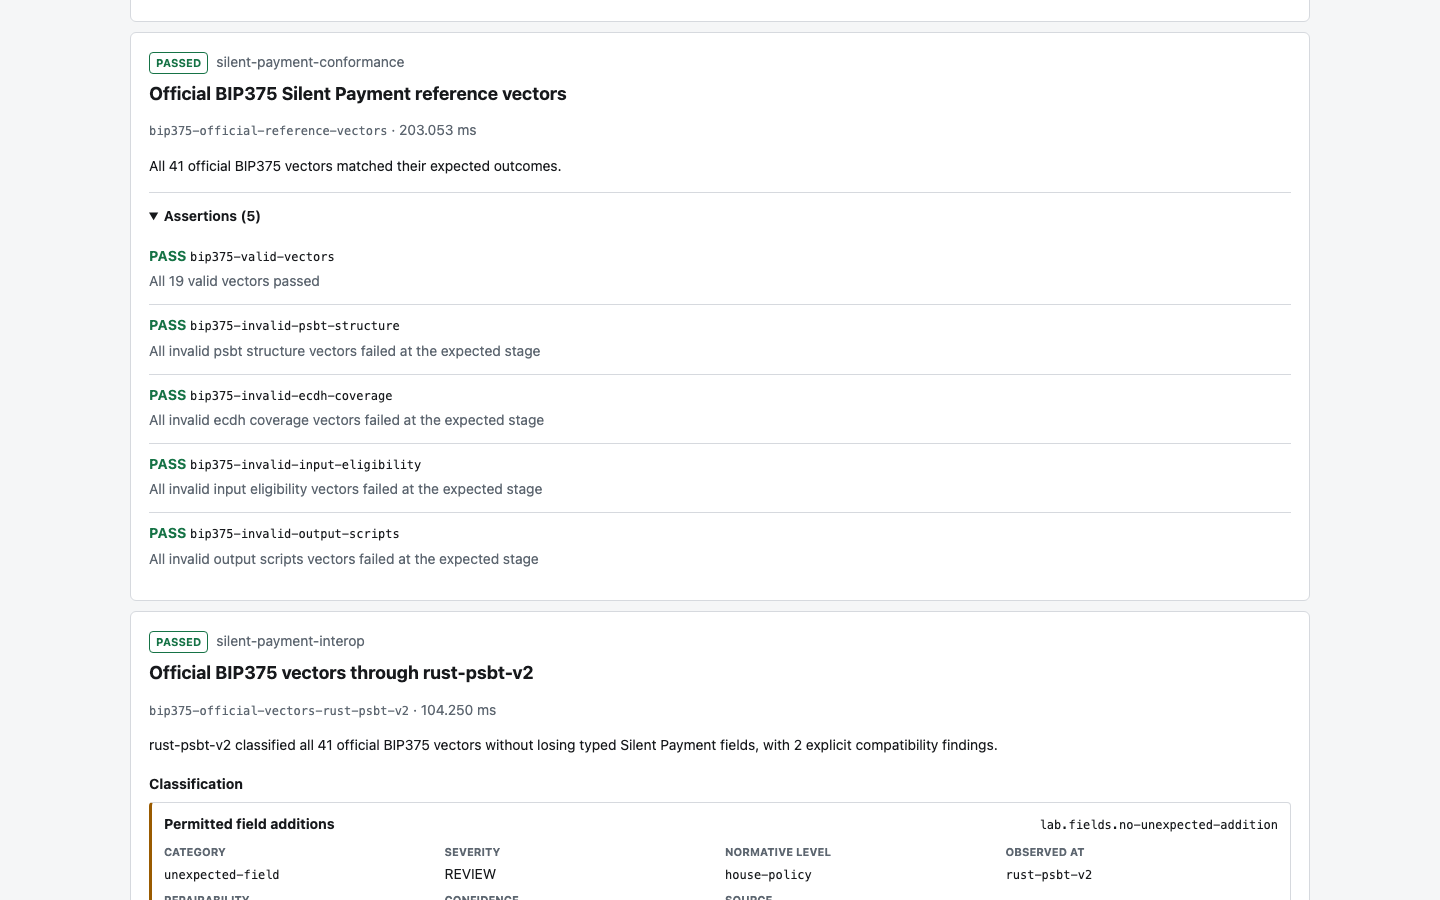Click the unexpected-field category value
This screenshot has width=1440, height=900.
pyautogui.click(x=222, y=875)
